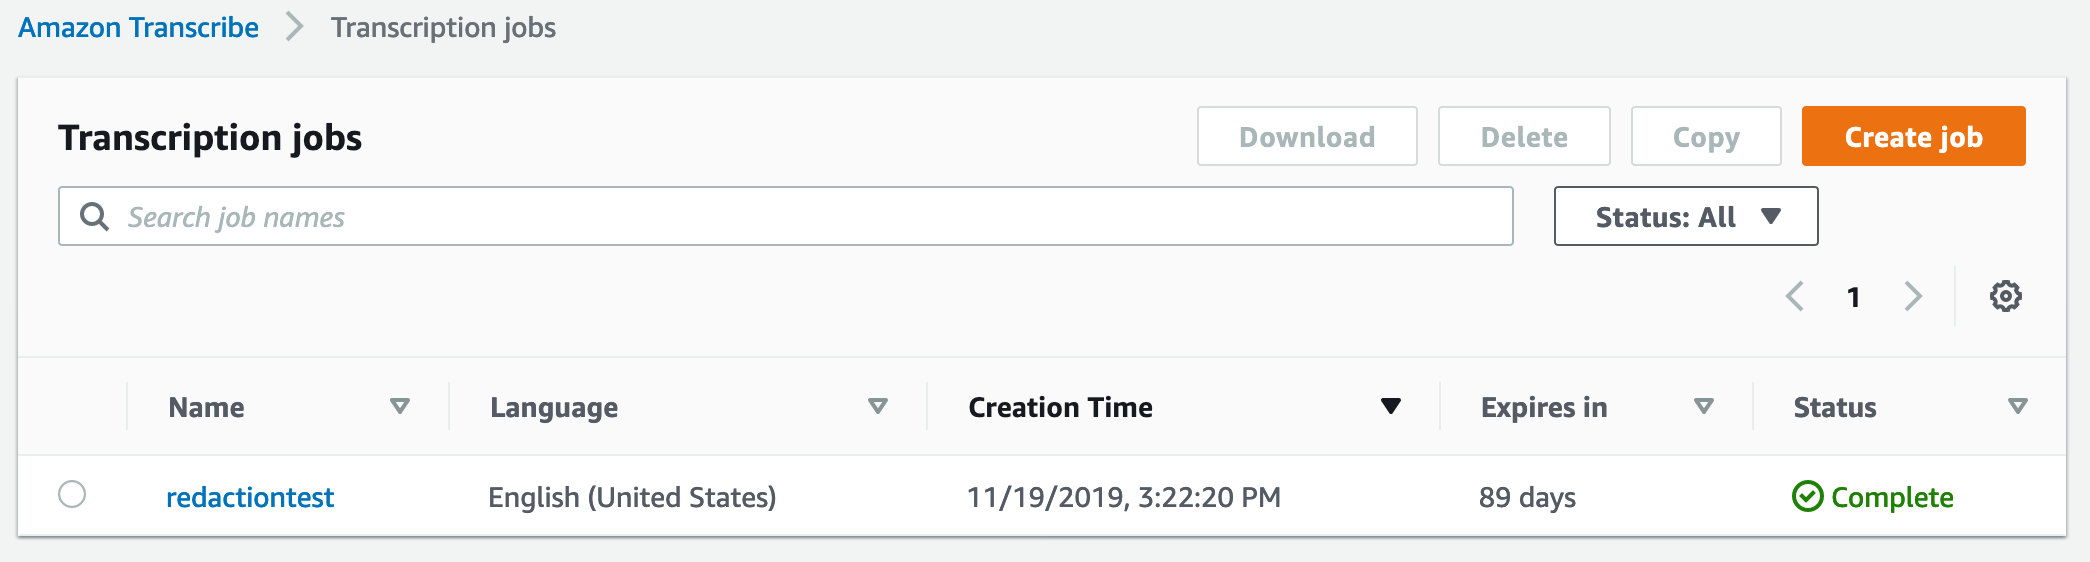Screen dimensions: 2090x562
Task: Open Amazon Transcribe breadcrumb link
Action: (x=138, y=27)
